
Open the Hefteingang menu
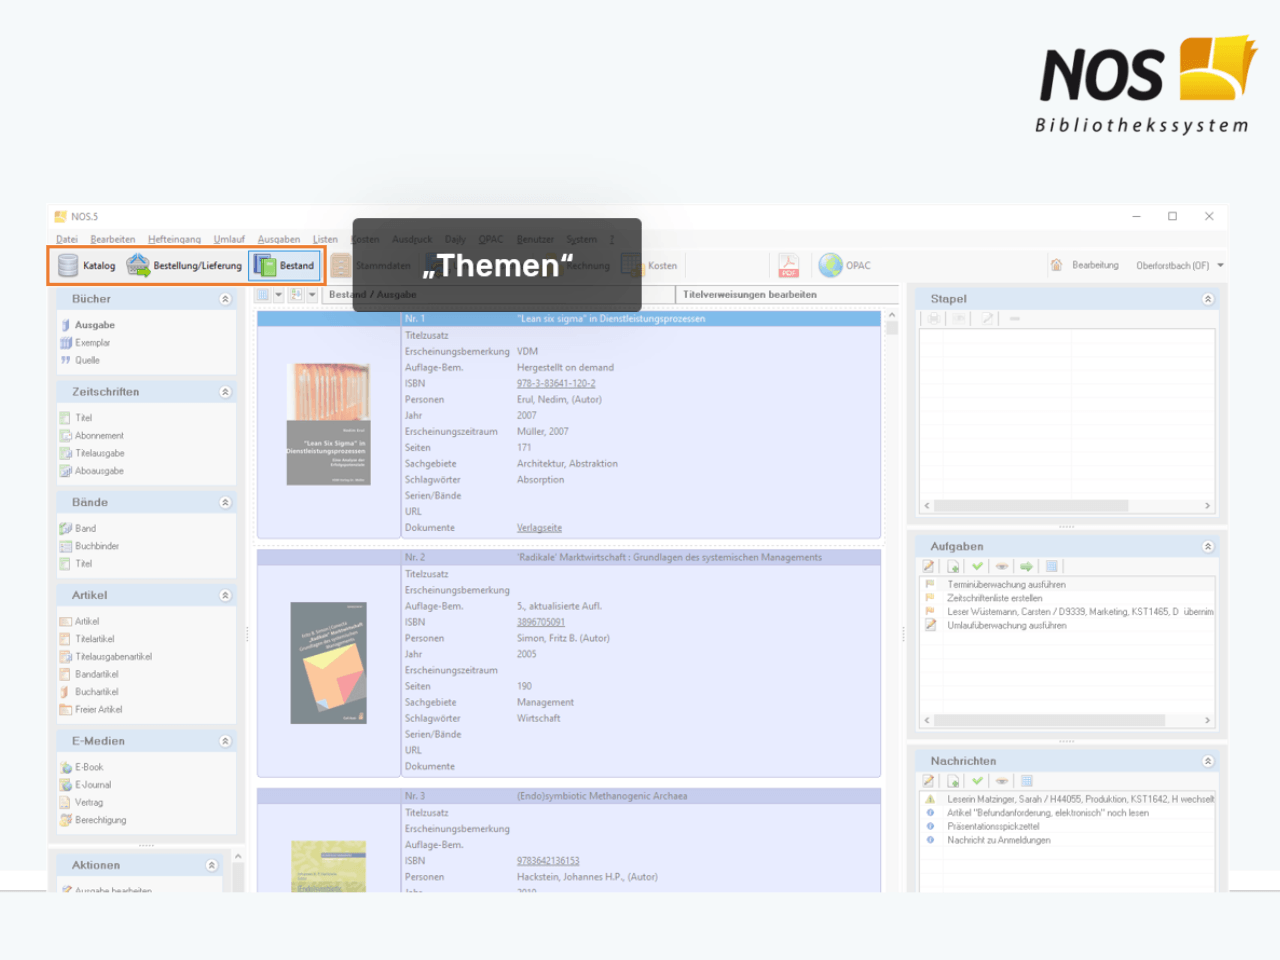click(174, 239)
